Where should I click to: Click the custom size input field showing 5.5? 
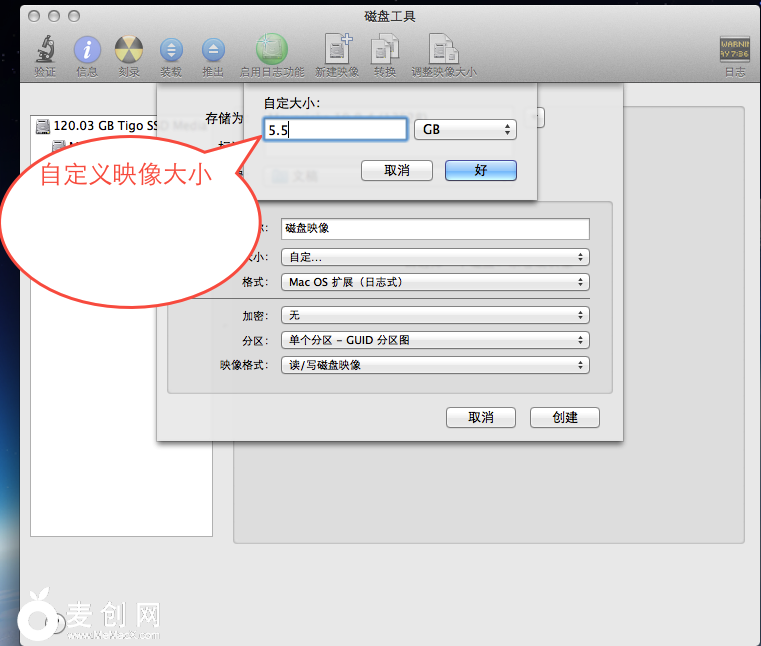coord(335,130)
